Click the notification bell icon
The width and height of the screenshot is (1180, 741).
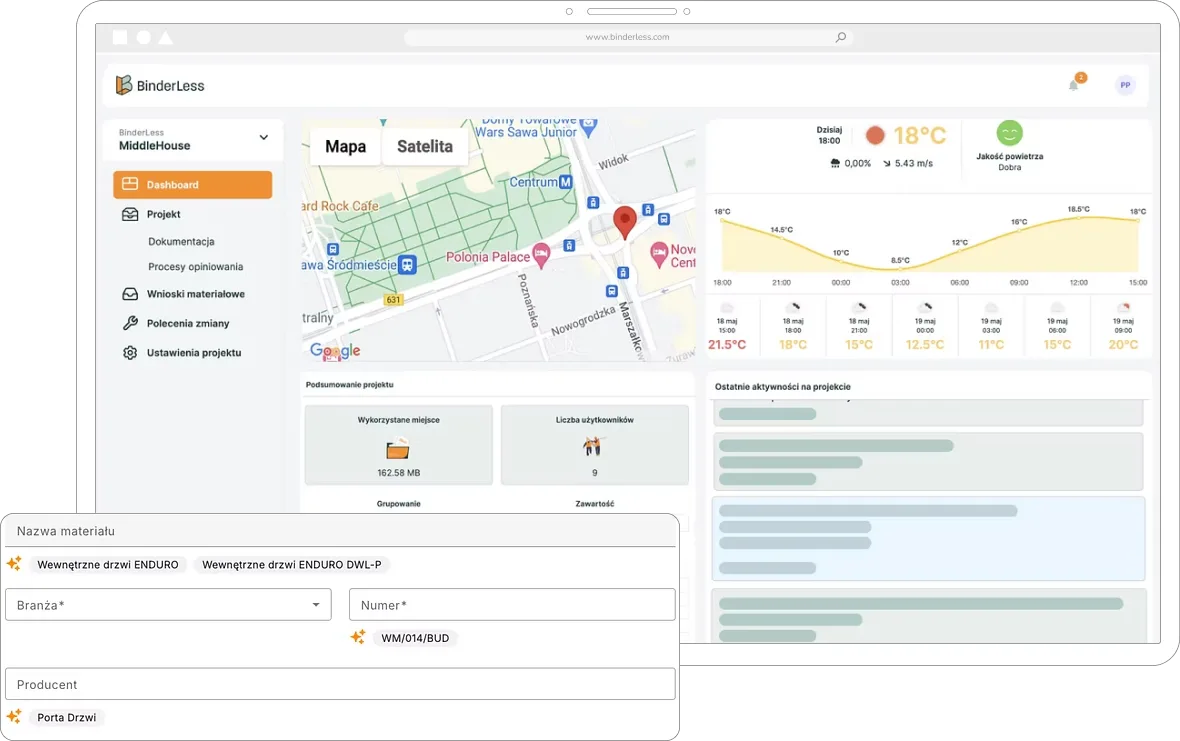pos(1073,86)
